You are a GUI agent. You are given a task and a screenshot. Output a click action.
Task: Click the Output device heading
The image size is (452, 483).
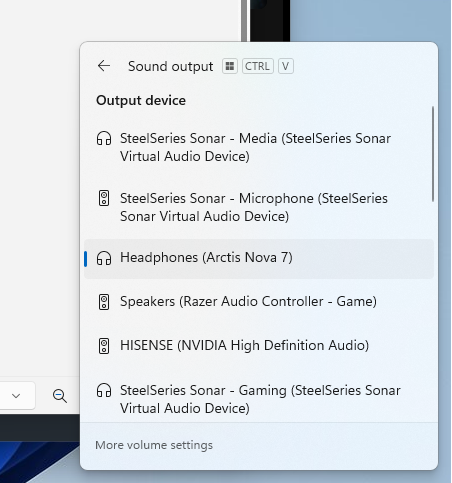(141, 101)
